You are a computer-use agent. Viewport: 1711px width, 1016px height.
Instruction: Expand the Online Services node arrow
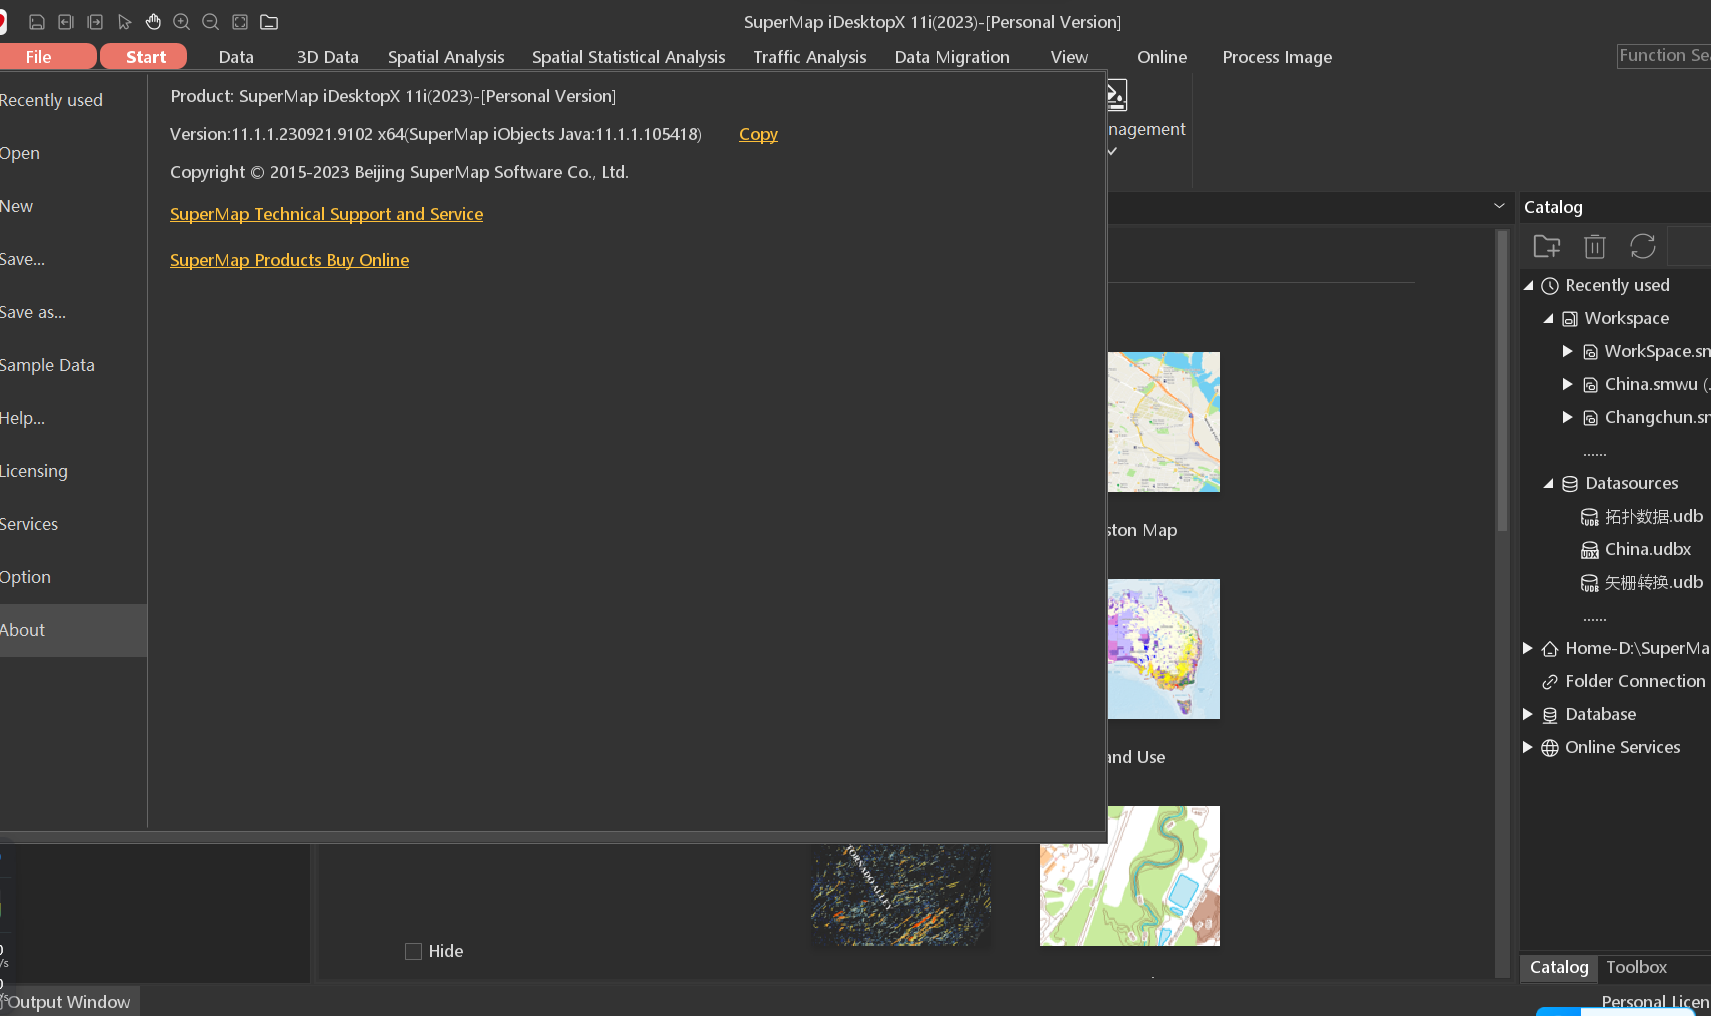[1527, 747]
